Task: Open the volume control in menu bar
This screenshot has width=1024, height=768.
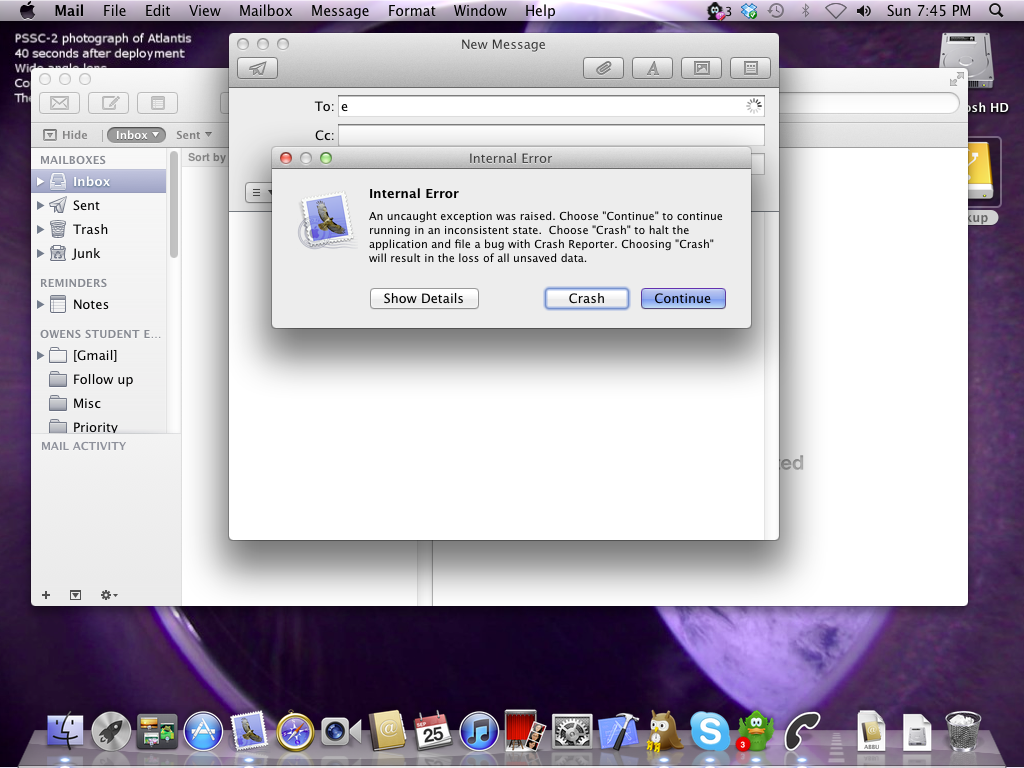Action: 863,10
